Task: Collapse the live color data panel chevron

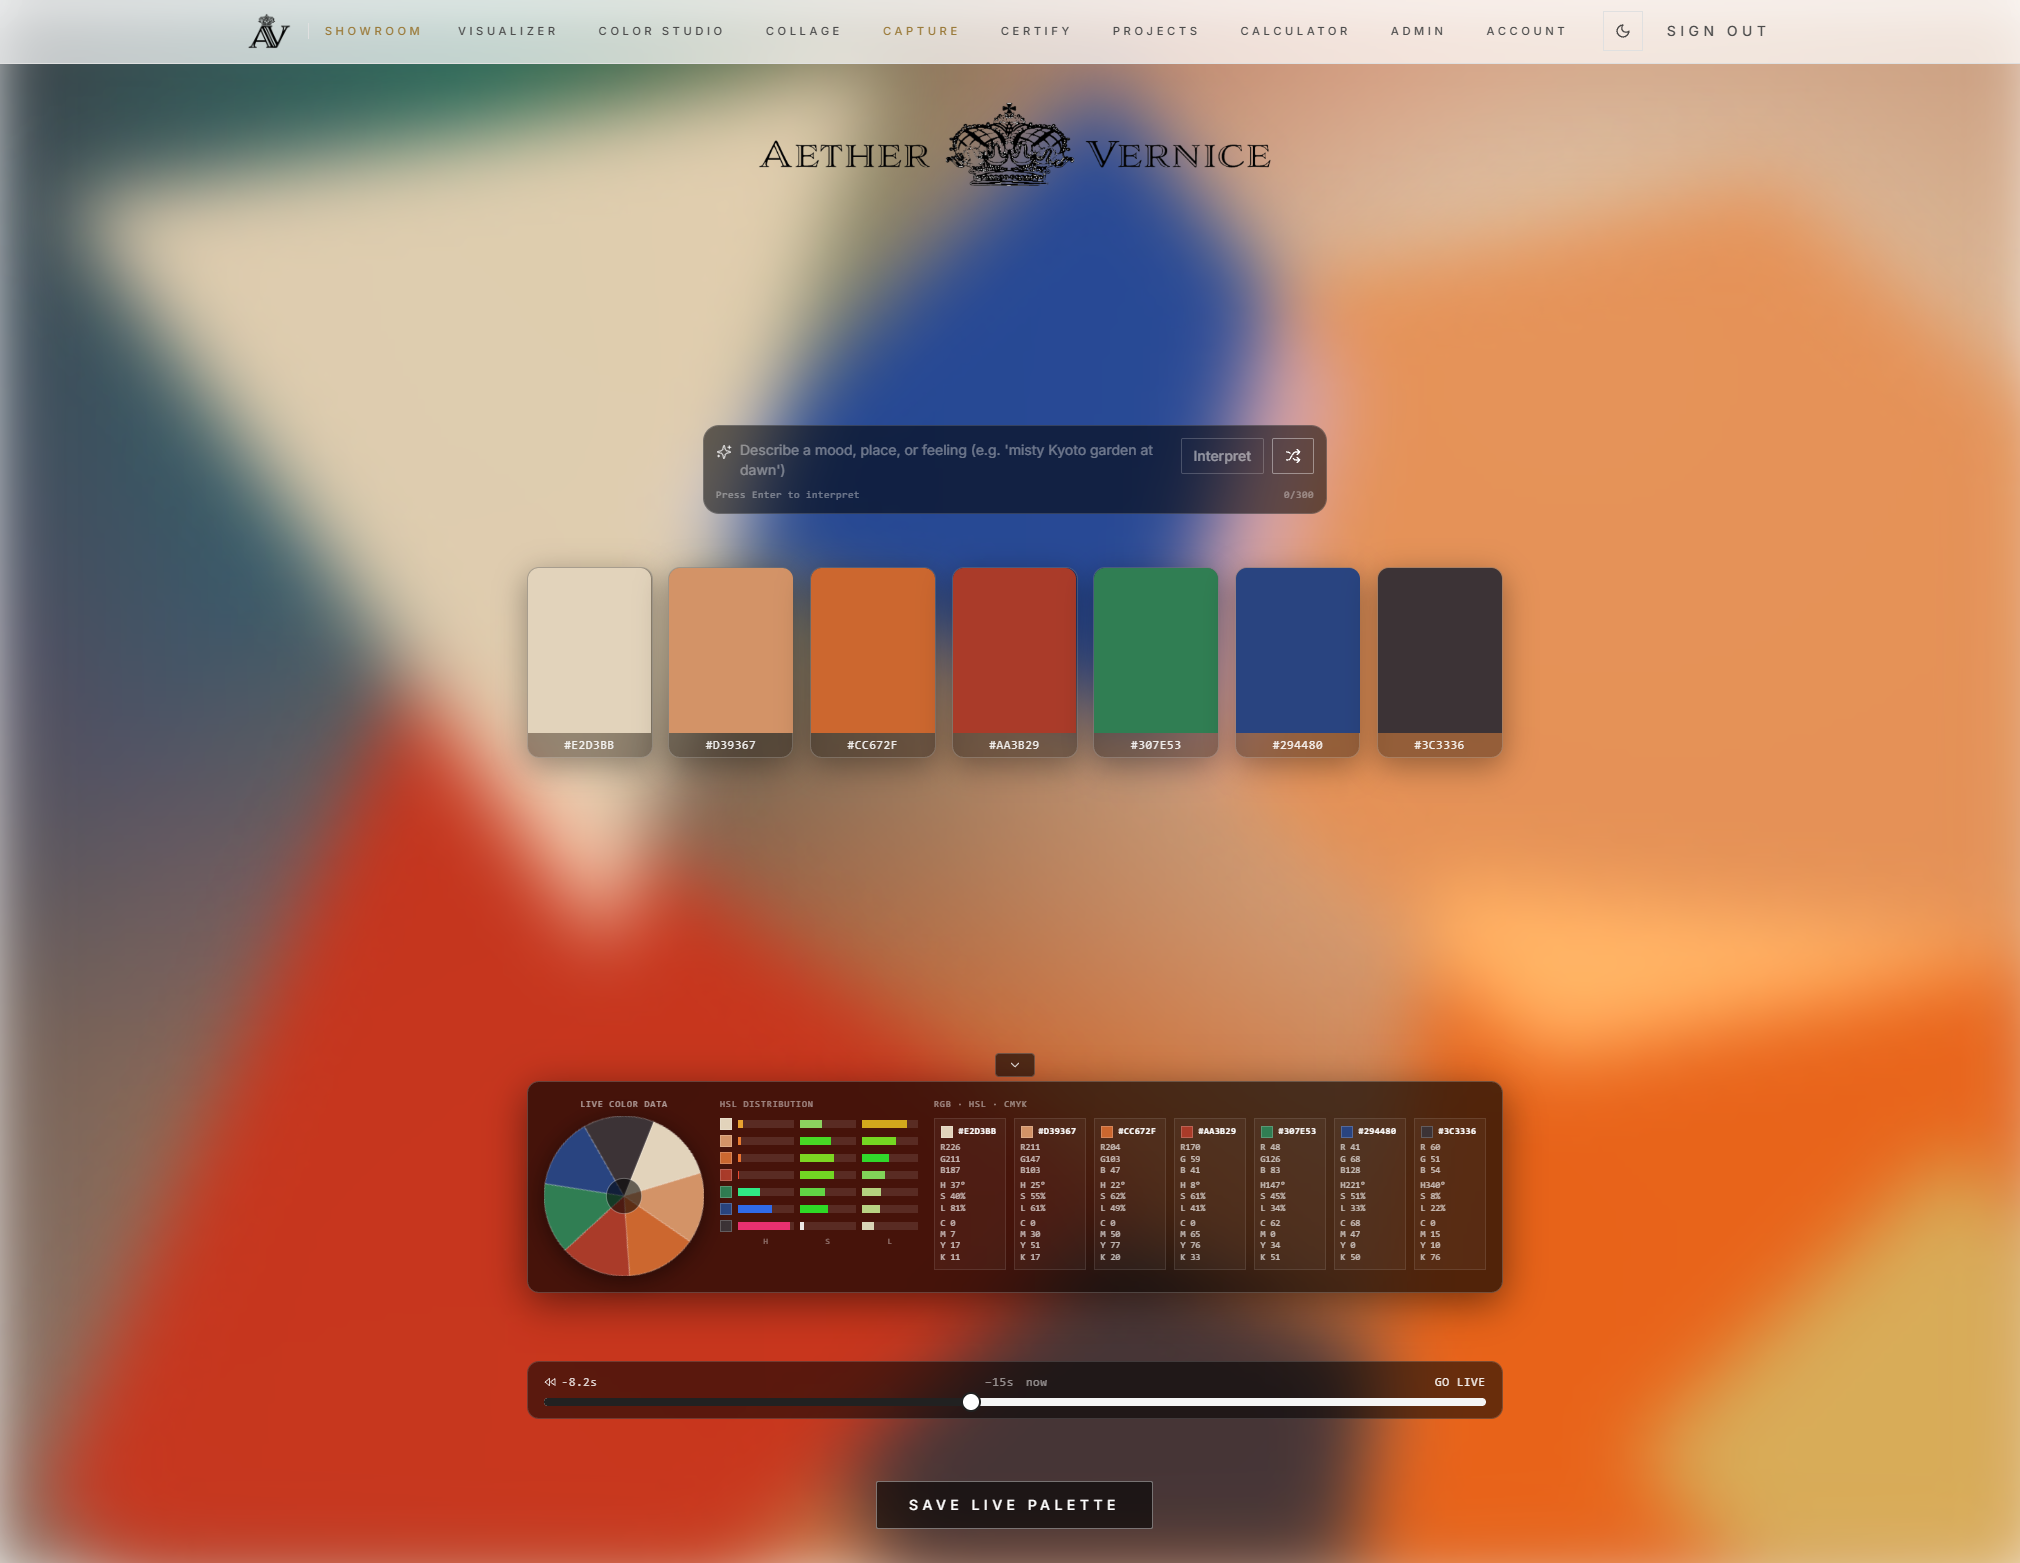Action: [x=1015, y=1065]
